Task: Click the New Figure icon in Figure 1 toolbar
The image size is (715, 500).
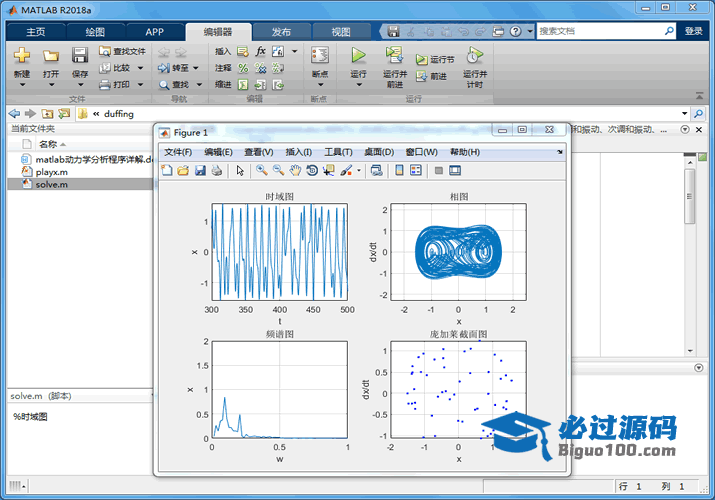Action: click(167, 170)
